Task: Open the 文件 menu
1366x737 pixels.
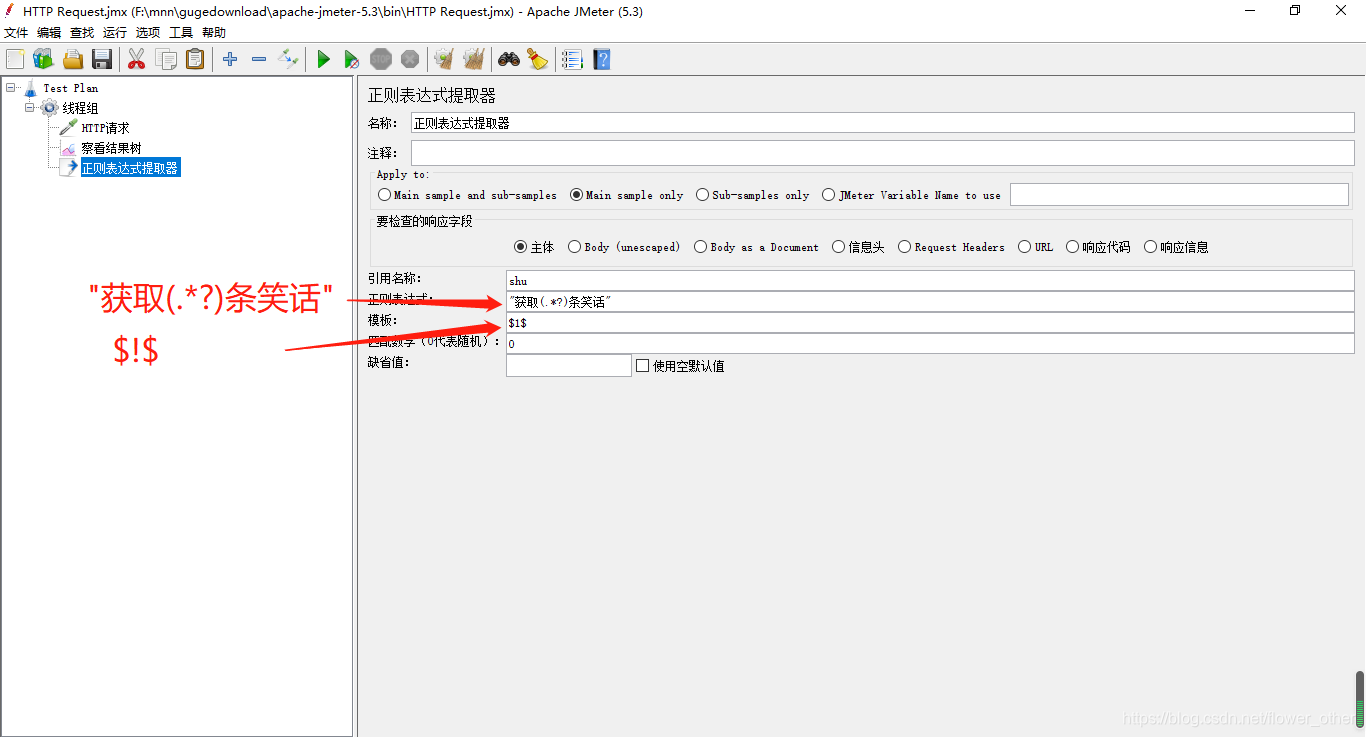Action: [16, 32]
